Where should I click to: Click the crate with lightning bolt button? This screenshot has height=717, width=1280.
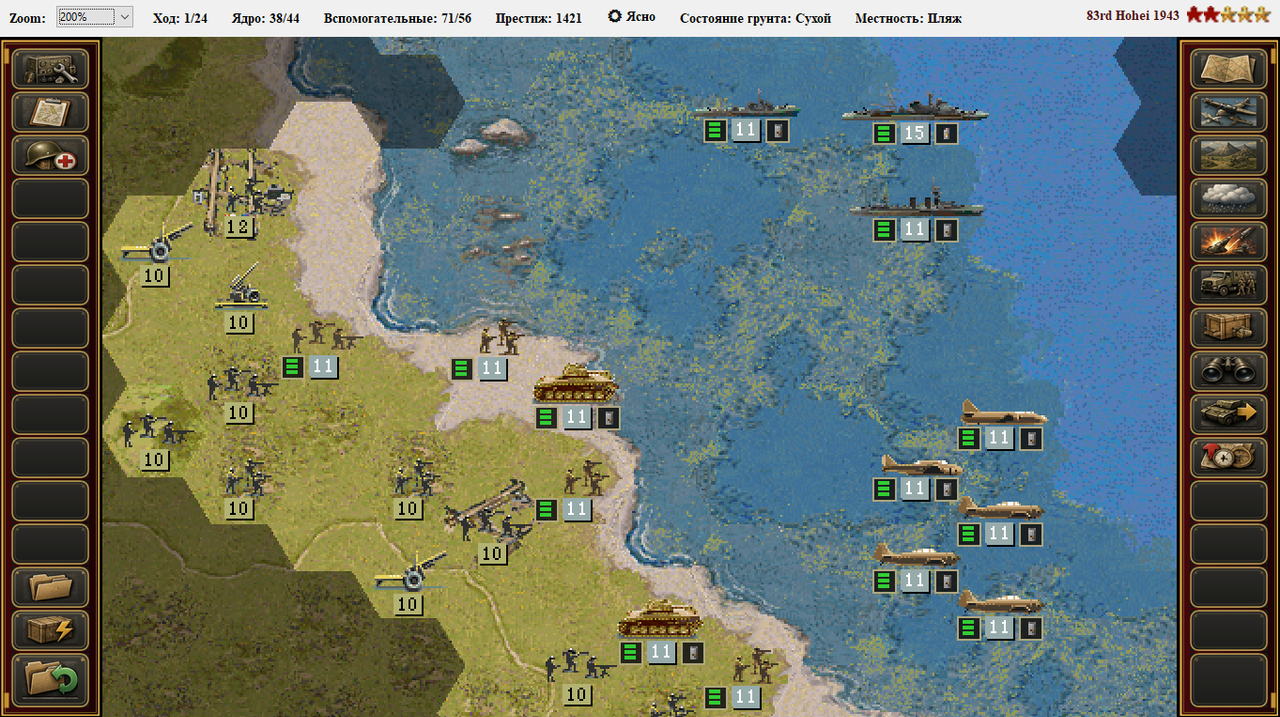50,630
